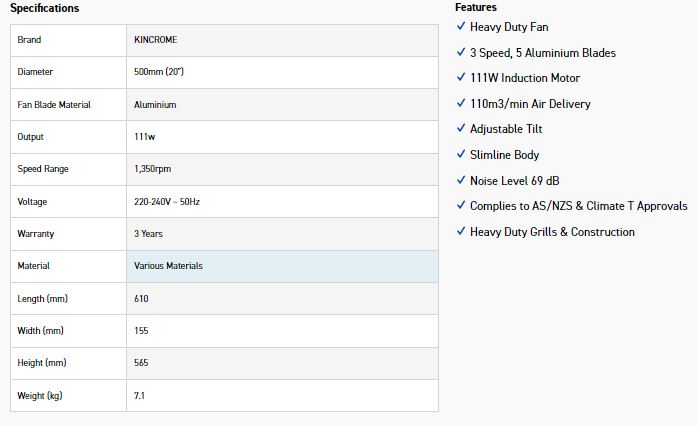Screen dimensions: 698x426
Task: Click the checkmark before 110m3/min Air Delivery
Action: (460, 104)
